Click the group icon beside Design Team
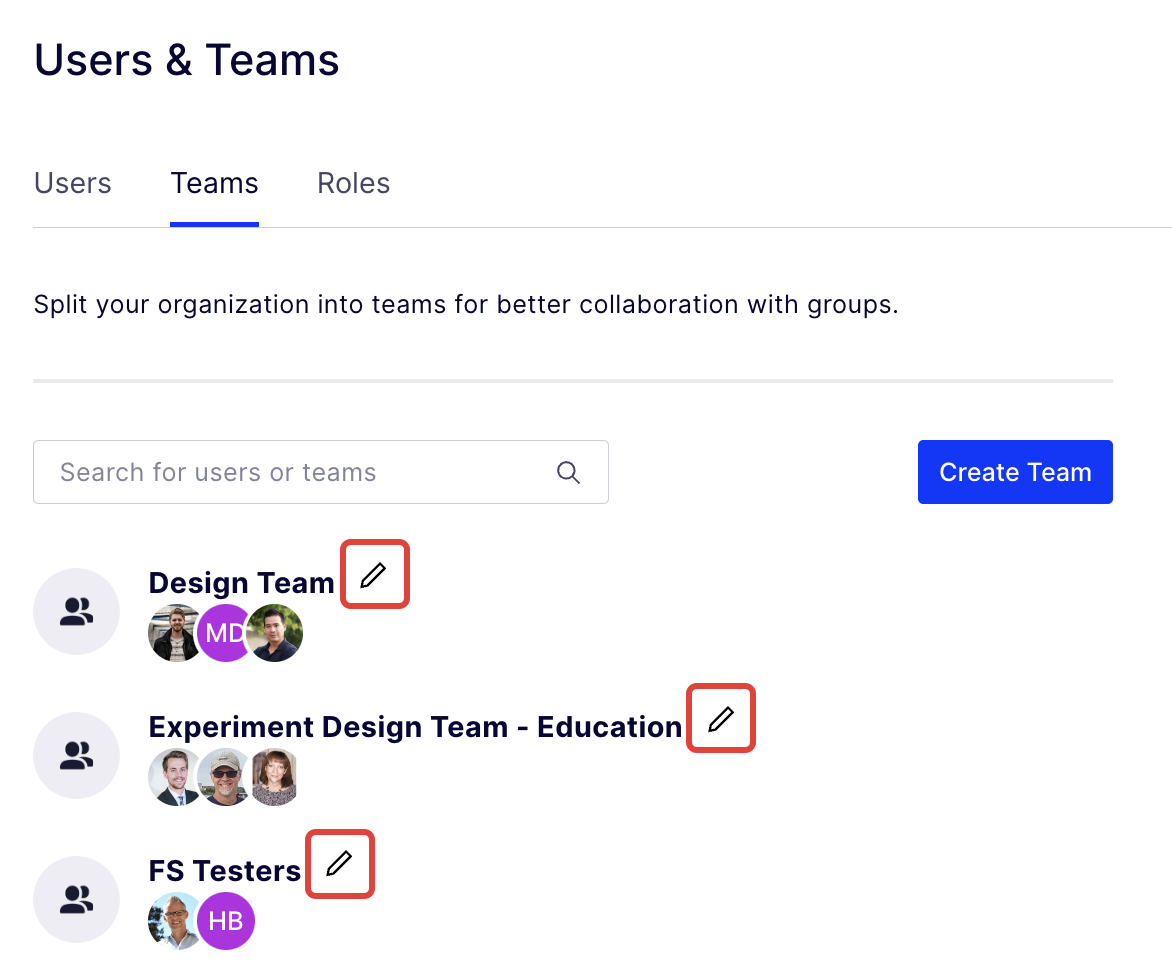This screenshot has height=976, width=1172. 76,611
